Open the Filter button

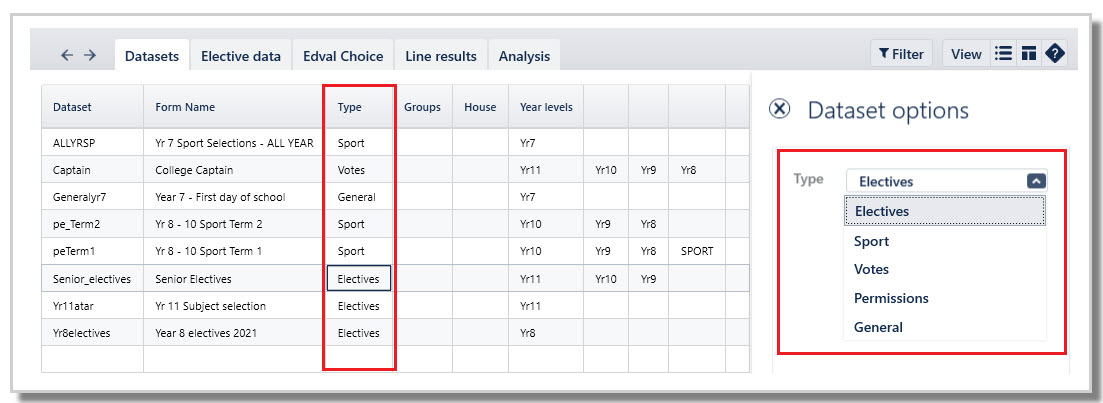[x=901, y=54]
